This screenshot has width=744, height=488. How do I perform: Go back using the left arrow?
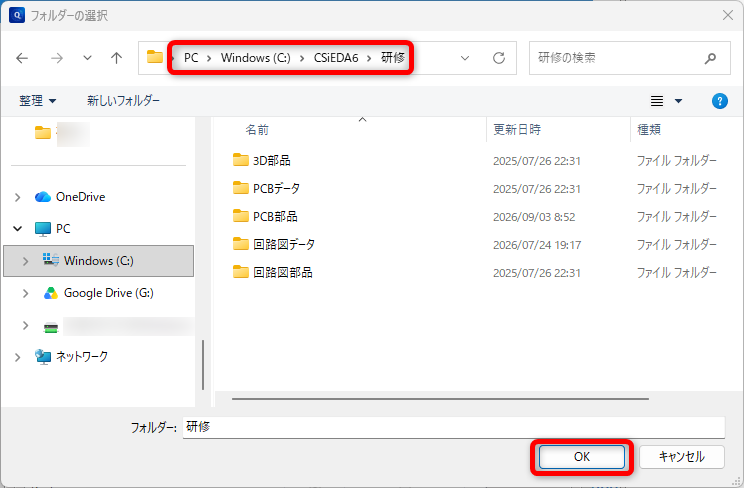[x=22, y=58]
